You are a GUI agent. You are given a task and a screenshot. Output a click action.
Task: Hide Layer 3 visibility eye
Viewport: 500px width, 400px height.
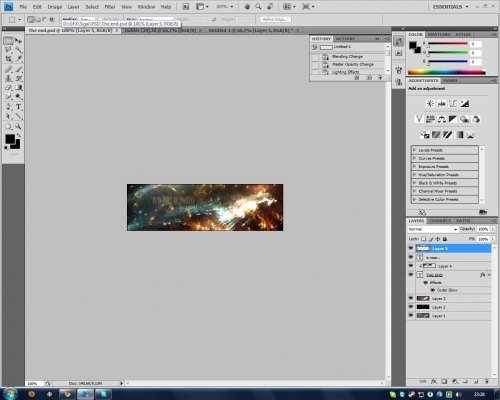click(411, 298)
